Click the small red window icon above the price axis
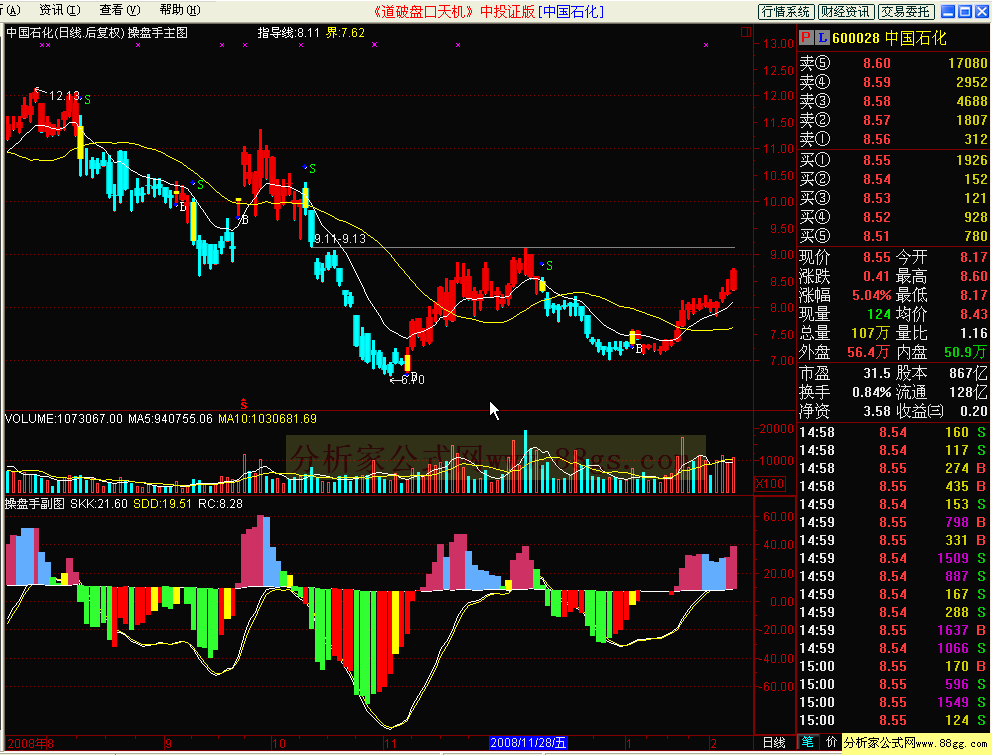The width and height of the screenshot is (992, 755). coord(746,32)
